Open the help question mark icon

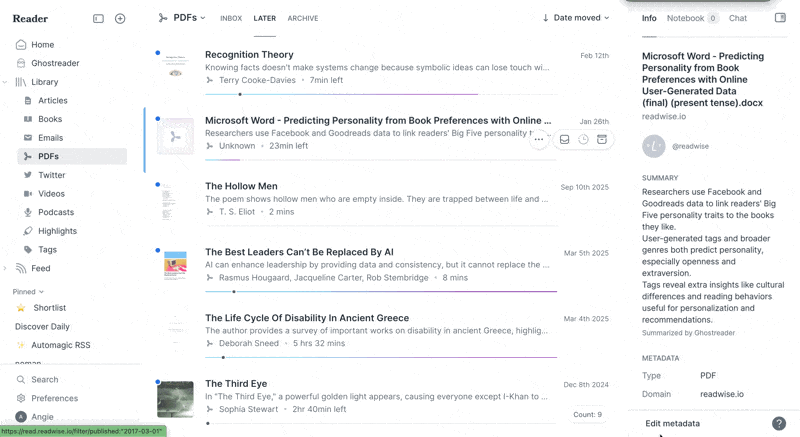pyautogui.click(x=779, y=423)
